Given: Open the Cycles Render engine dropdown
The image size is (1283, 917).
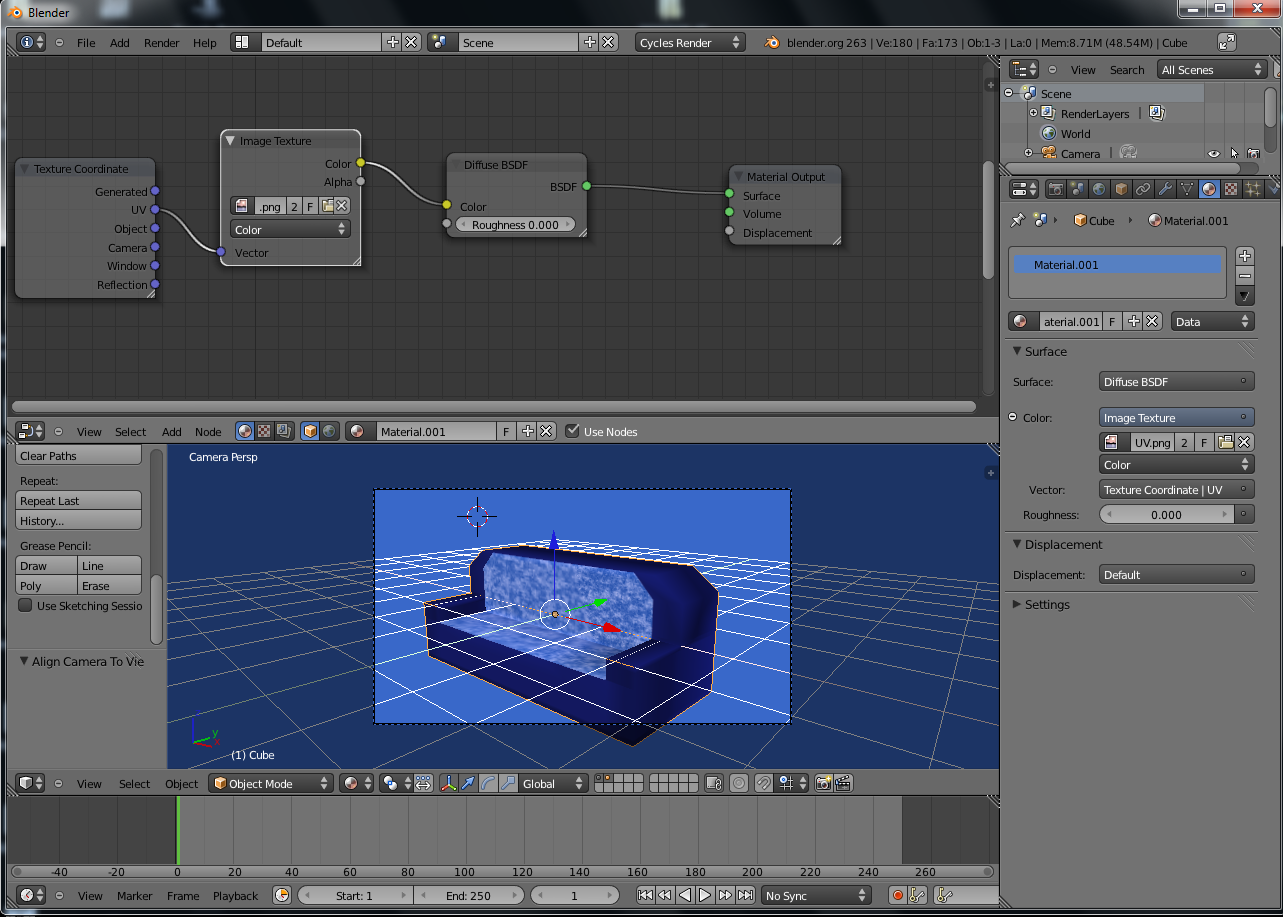Looking at the screenshot, I should pyautogui.click(x=690, y=42).
